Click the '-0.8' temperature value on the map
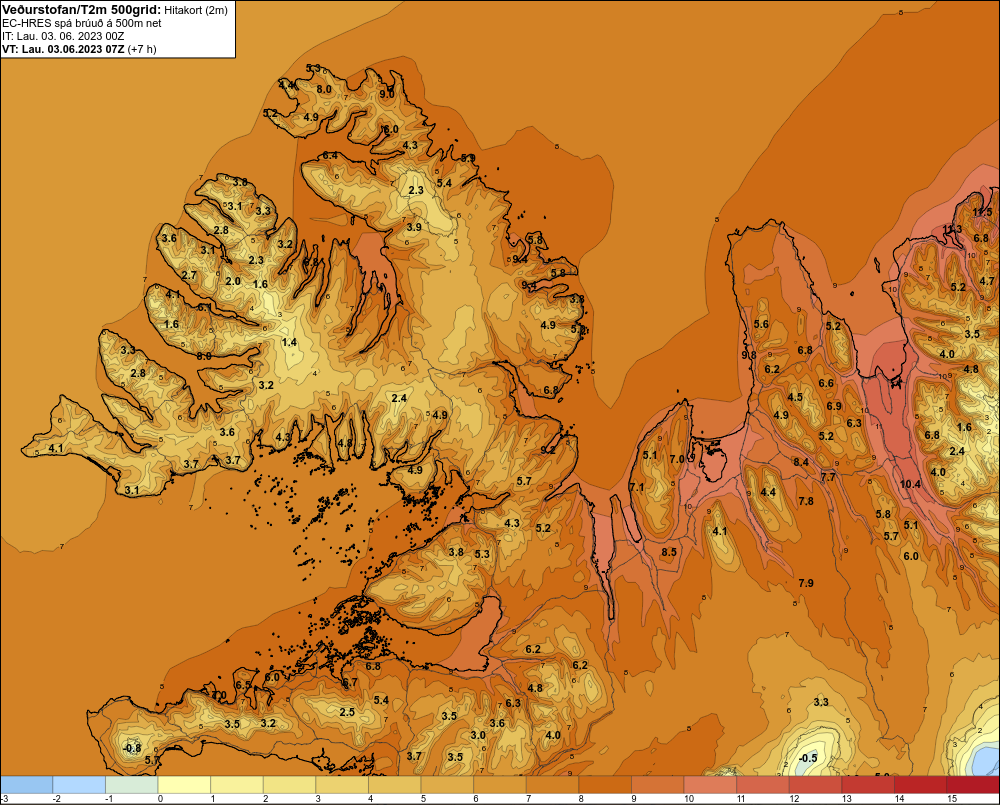Image resolution: width=1000 pixels, height=805 pixels. coord(131,748)
